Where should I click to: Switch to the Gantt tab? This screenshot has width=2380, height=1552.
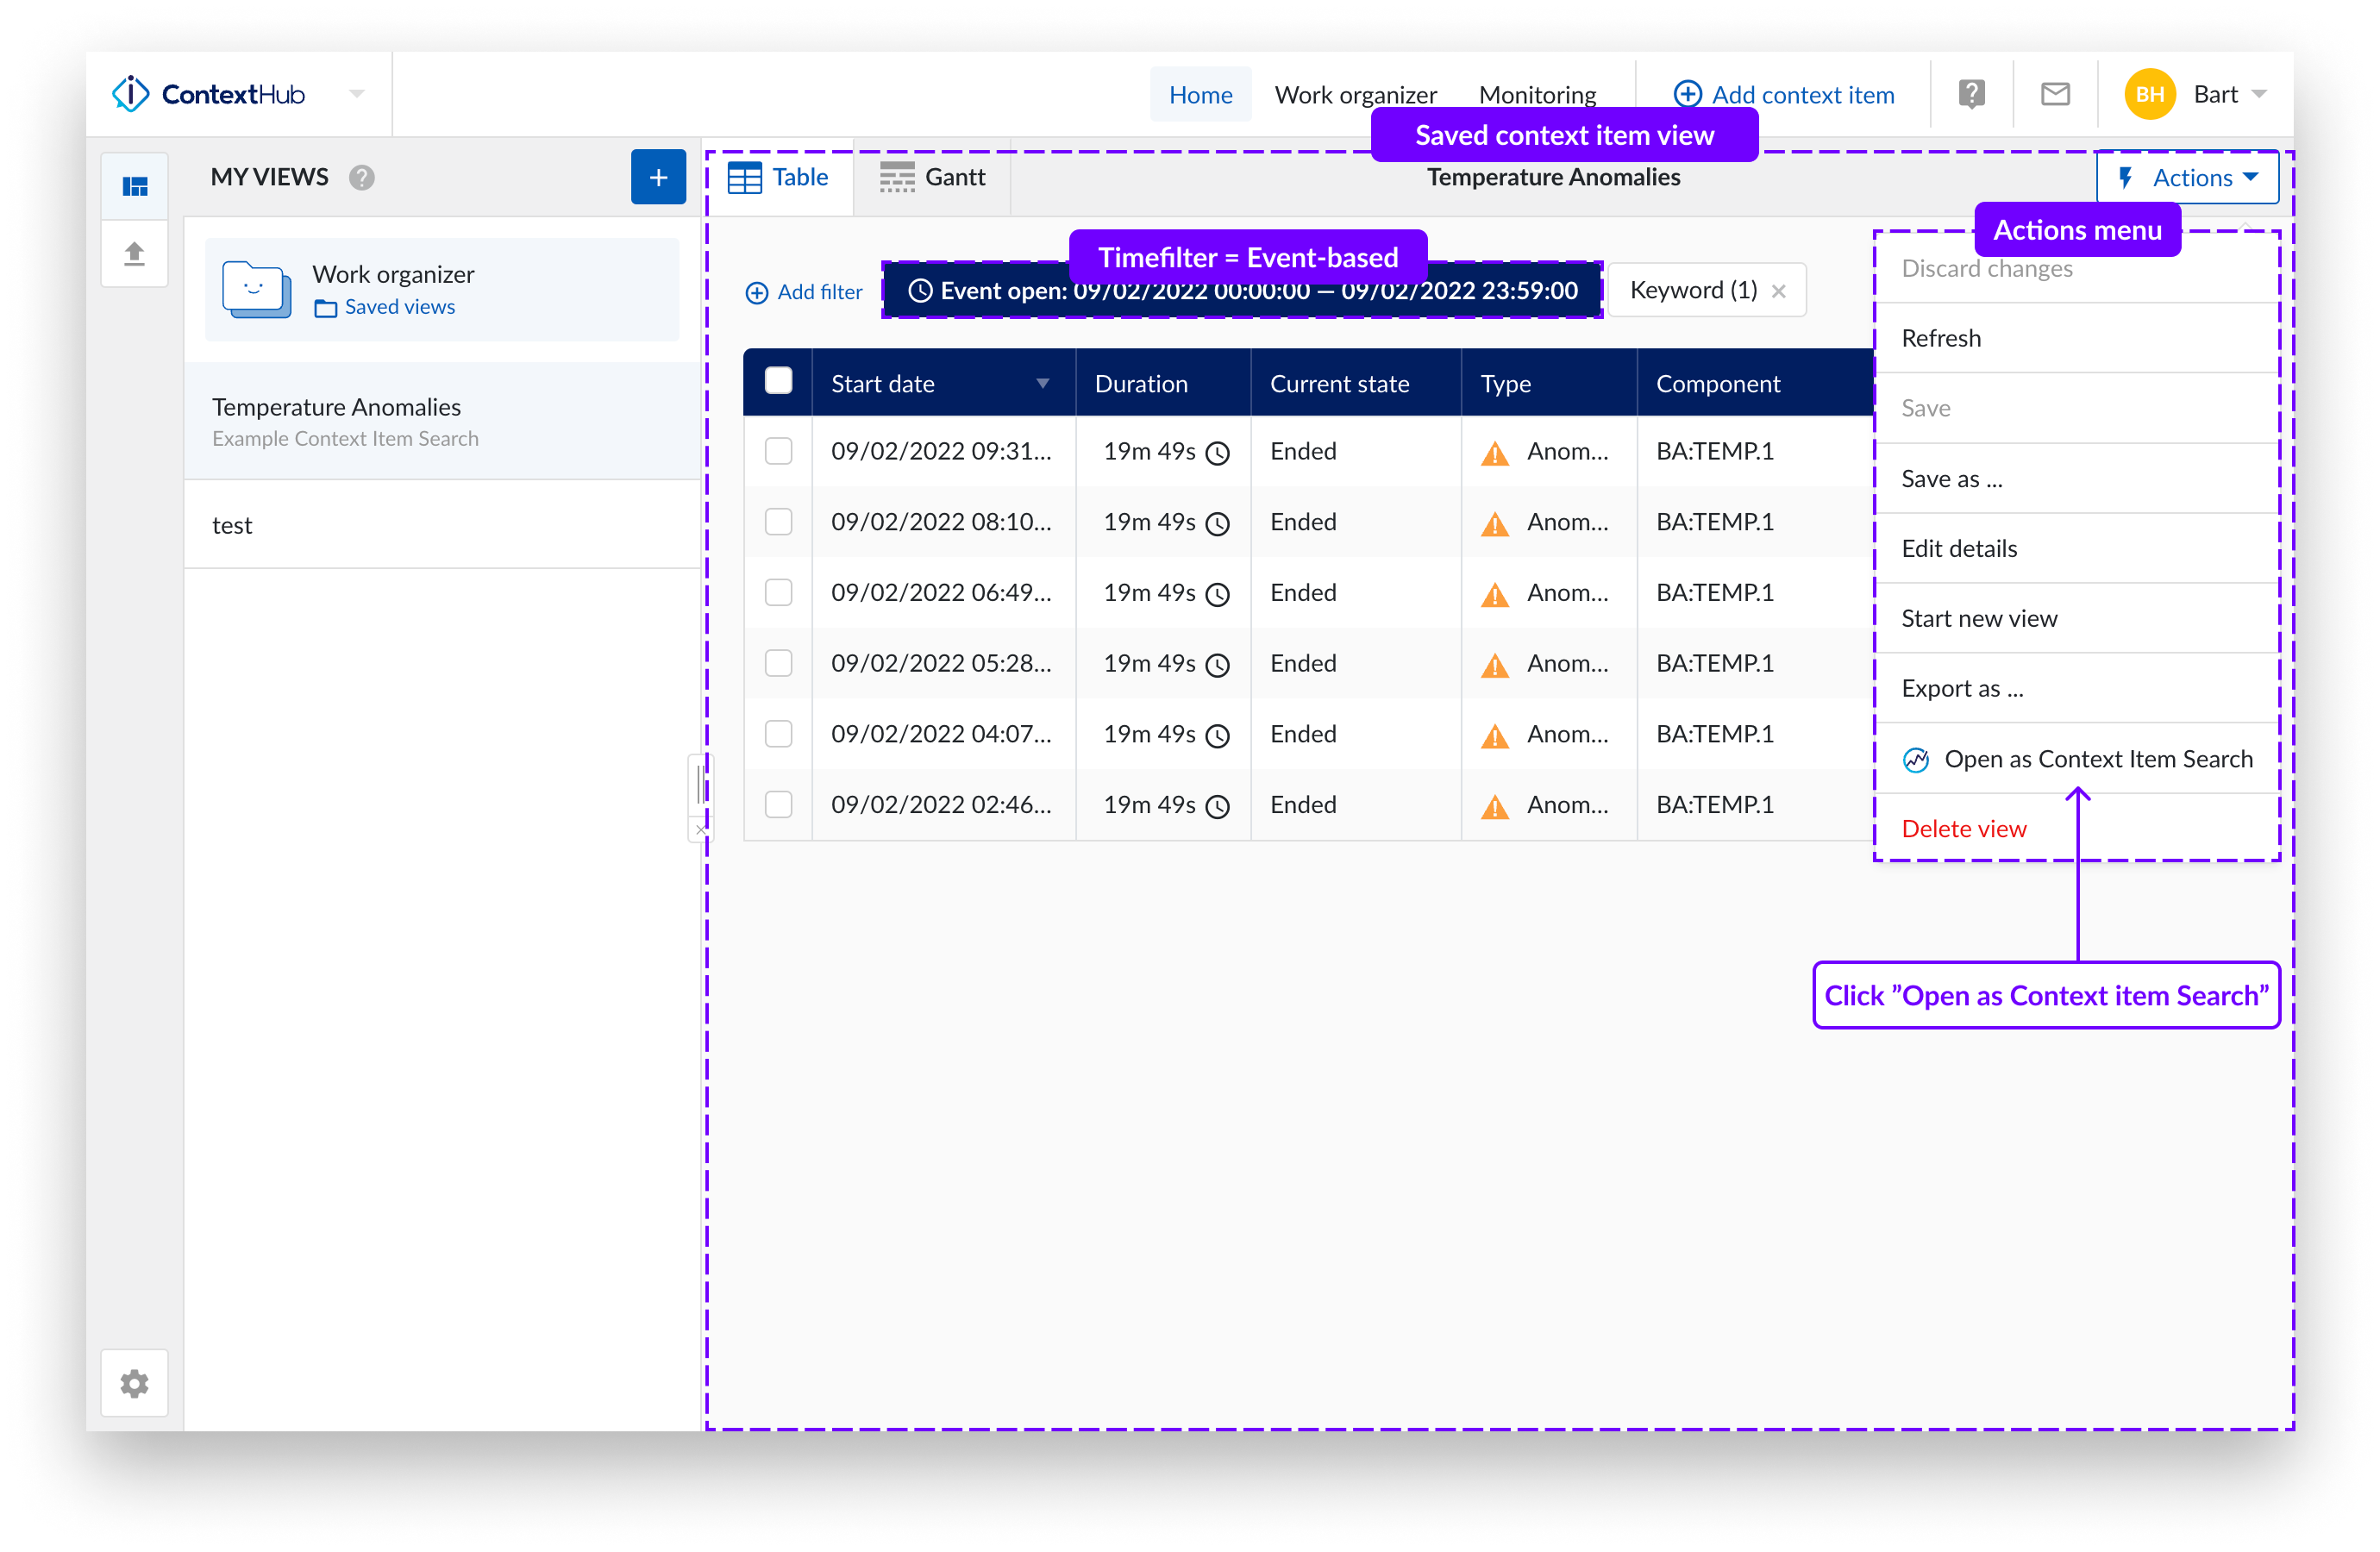coord(932,177)
